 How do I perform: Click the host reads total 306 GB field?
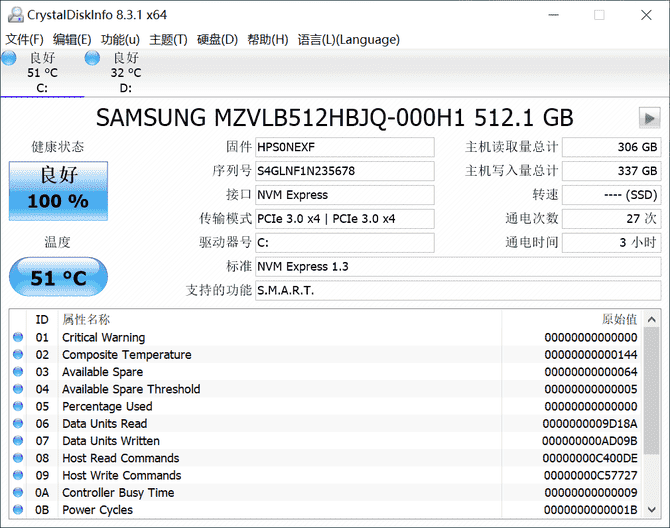[611, 147]
